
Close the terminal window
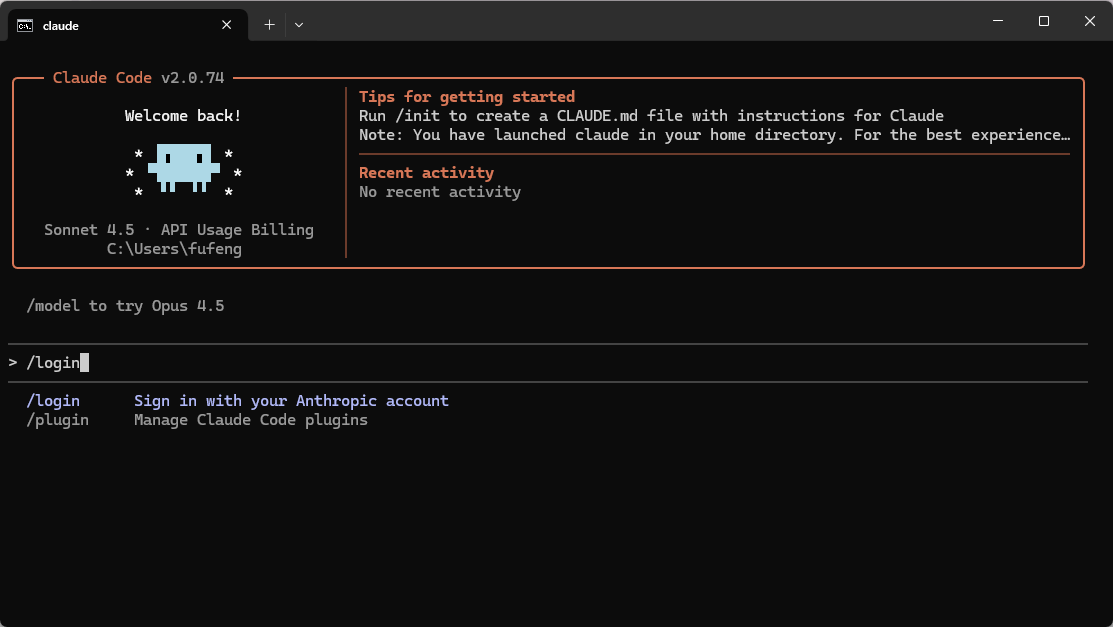(1090, 21)
